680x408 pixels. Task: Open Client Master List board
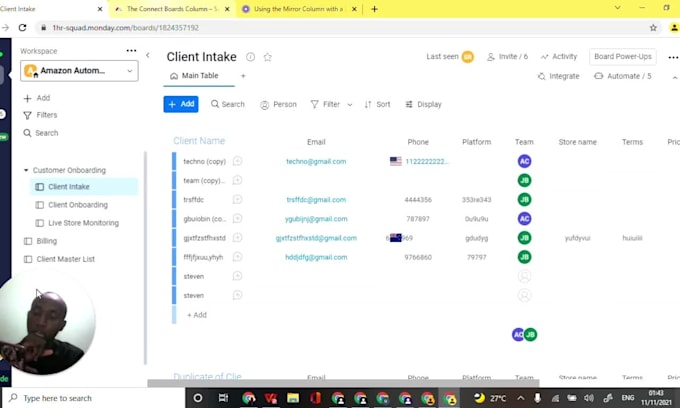coord(65,259)
